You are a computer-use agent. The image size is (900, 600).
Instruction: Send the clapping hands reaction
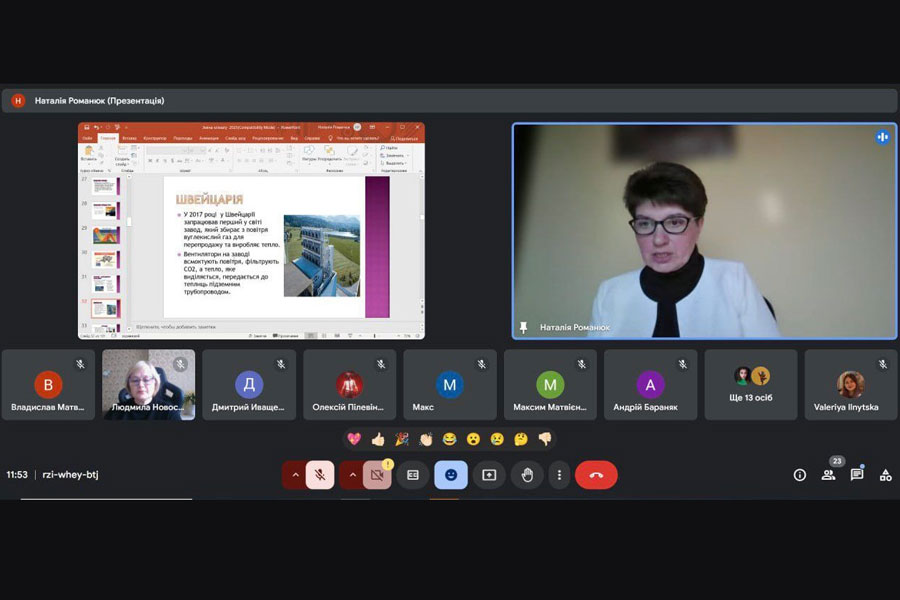click(x=425, y=439)
